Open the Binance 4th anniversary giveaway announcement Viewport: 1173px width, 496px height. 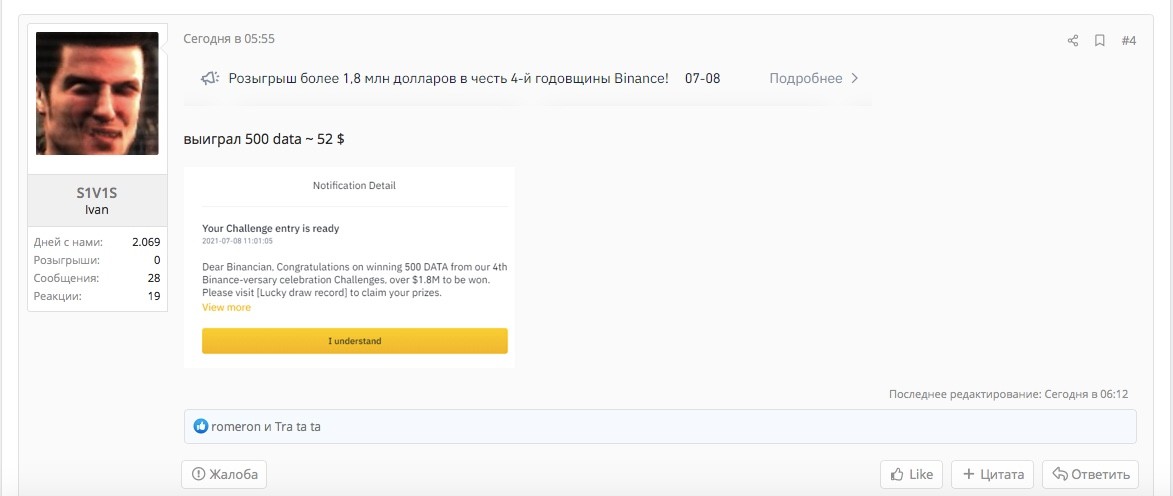click(448, 78)
